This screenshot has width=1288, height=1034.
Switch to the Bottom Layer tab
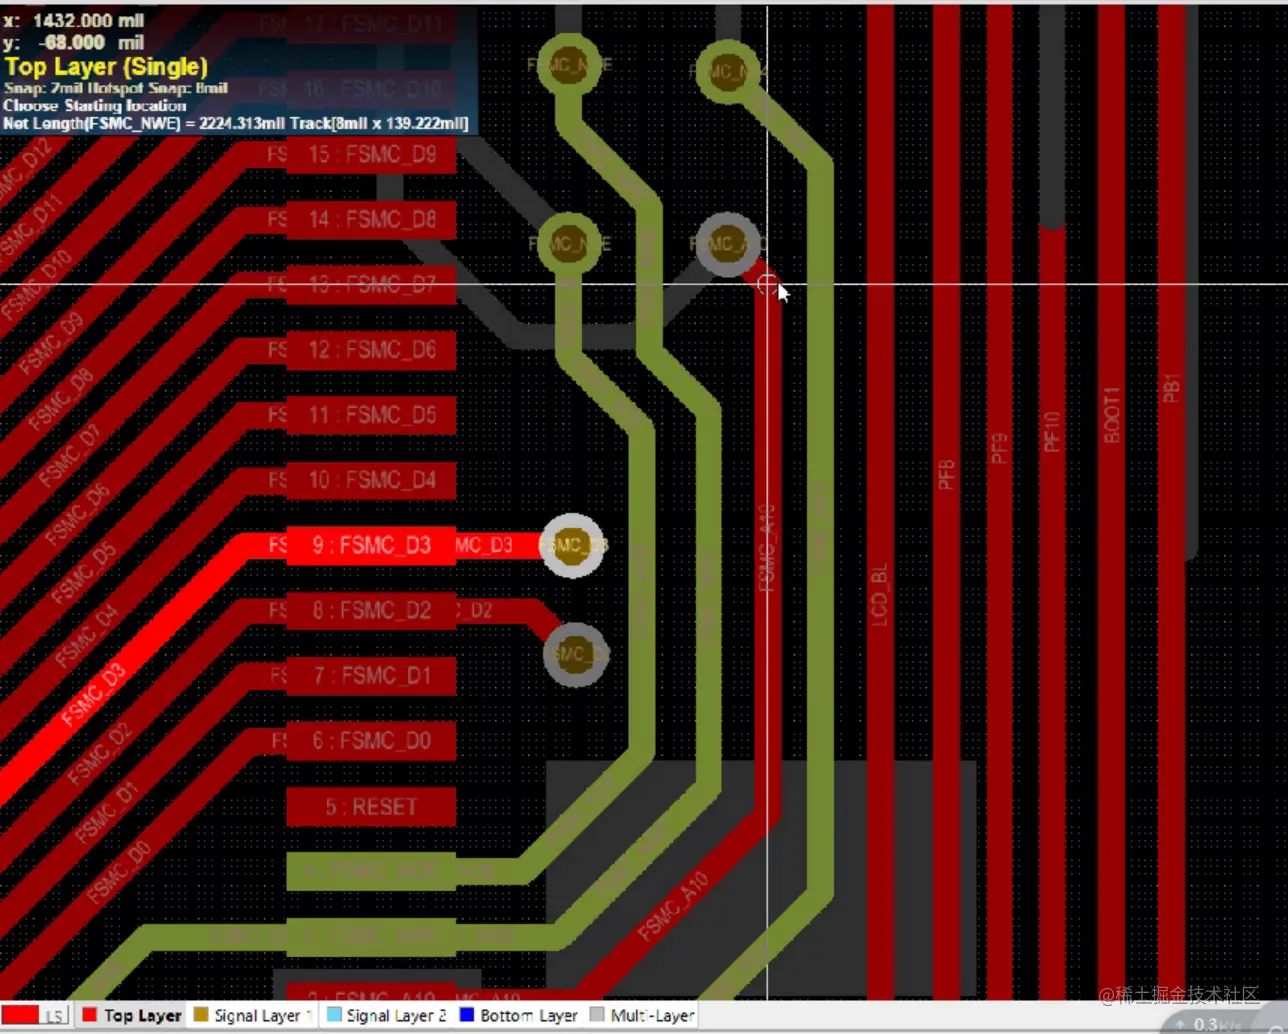pos(519,1015)
